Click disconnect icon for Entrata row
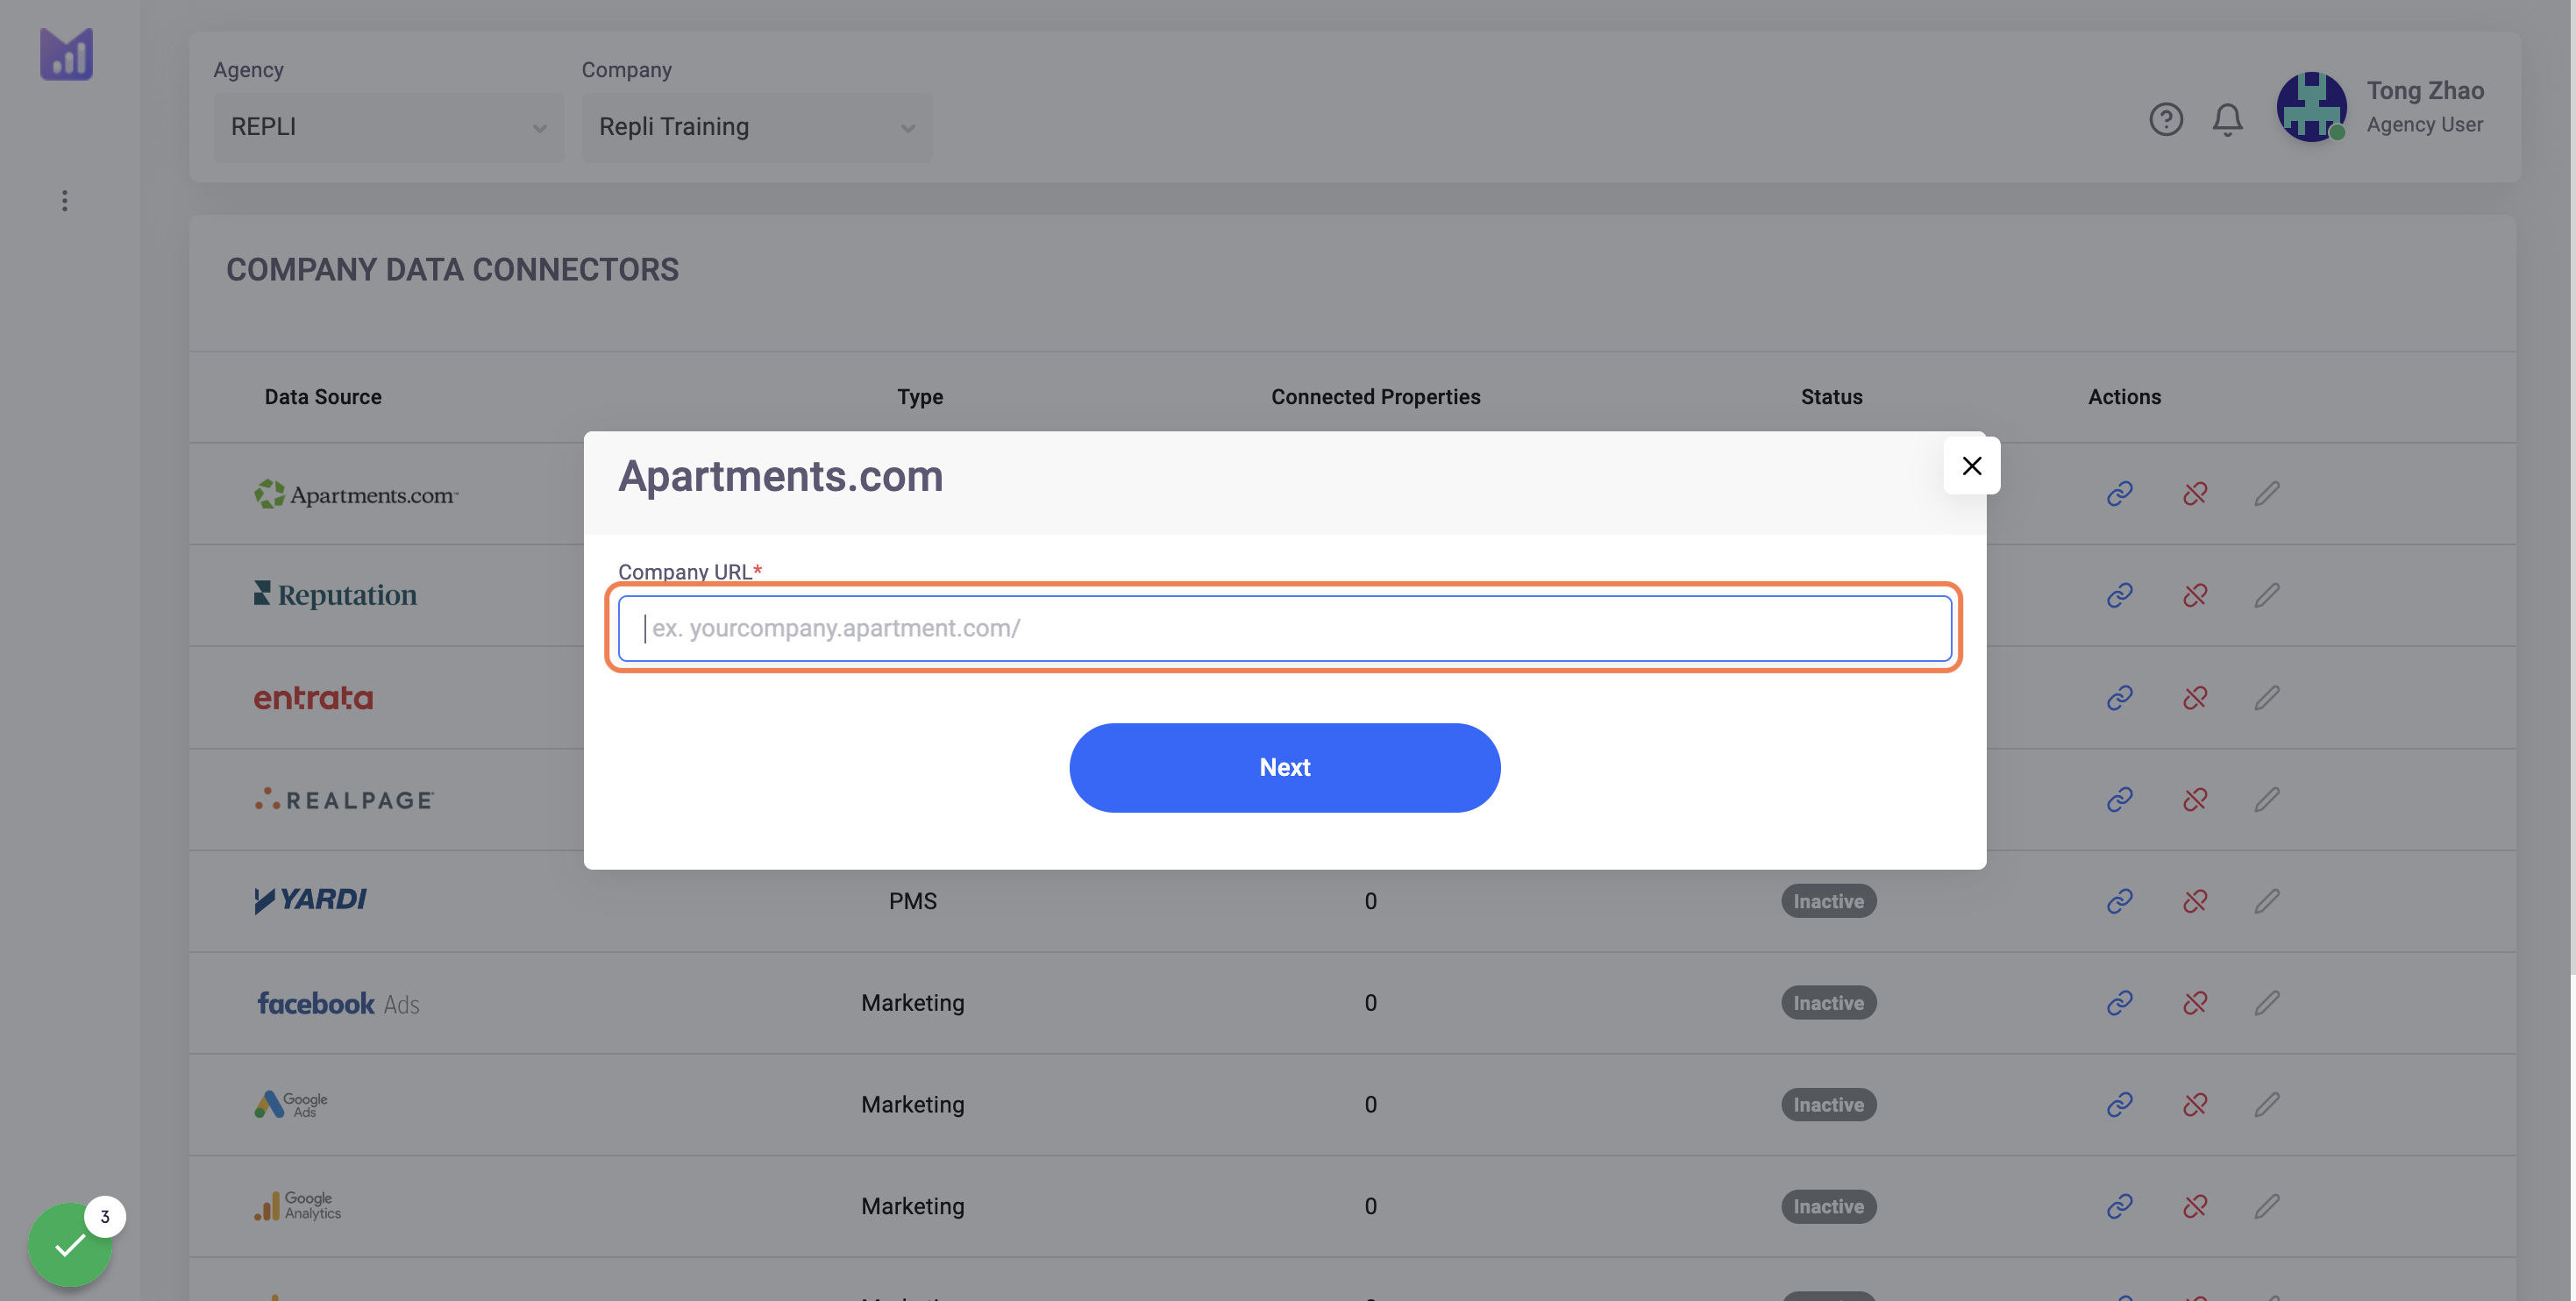This screenshot has height=1301, width=2576. coord(2194,698)
